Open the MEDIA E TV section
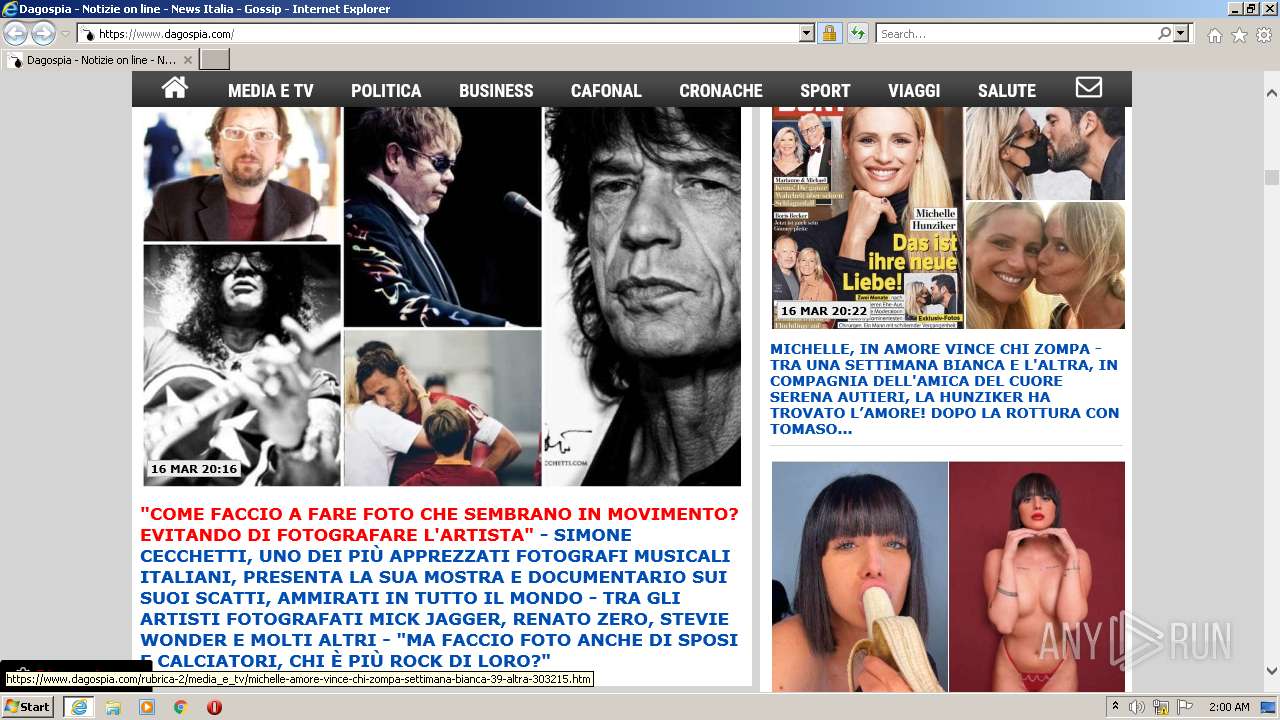Screen dimensions: 1280x720 (x=271, y=90)
